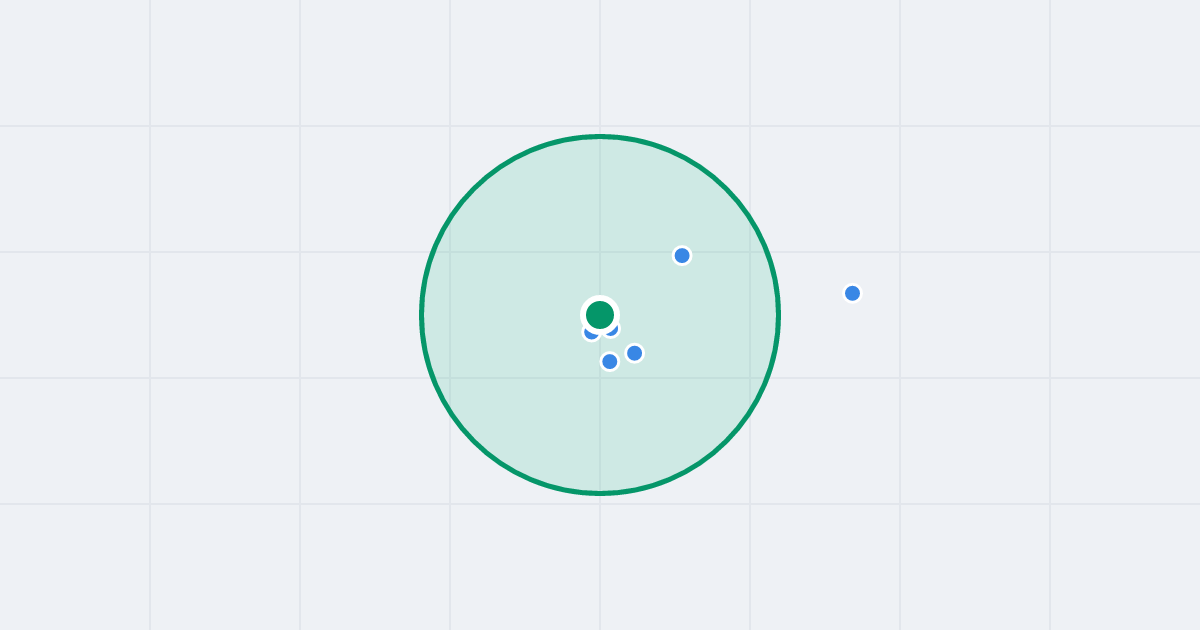
Task: Select the green center marker
Action: (600, 315)
